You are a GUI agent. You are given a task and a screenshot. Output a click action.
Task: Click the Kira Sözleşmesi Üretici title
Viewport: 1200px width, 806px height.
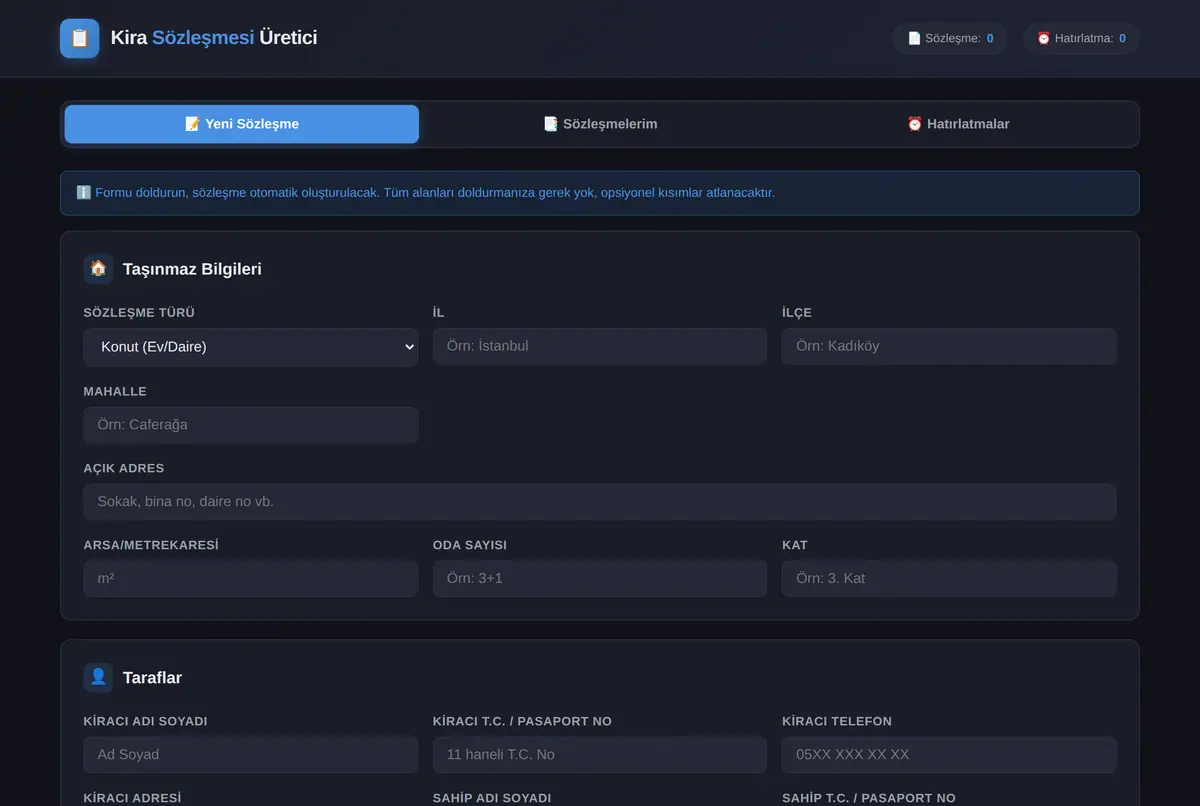click(x=214, y=38)
